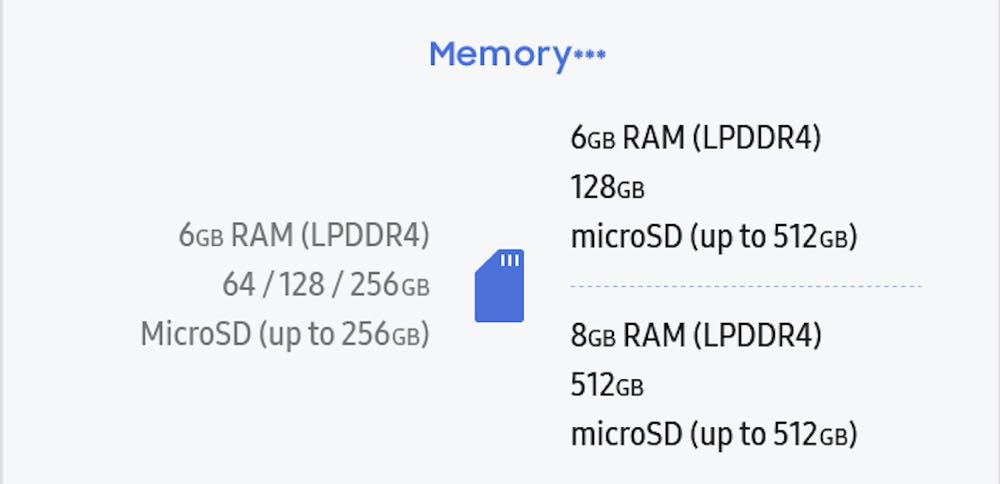
Task: Click the gray 6GB RAM (LPDDR4) text
Action: 304,235
